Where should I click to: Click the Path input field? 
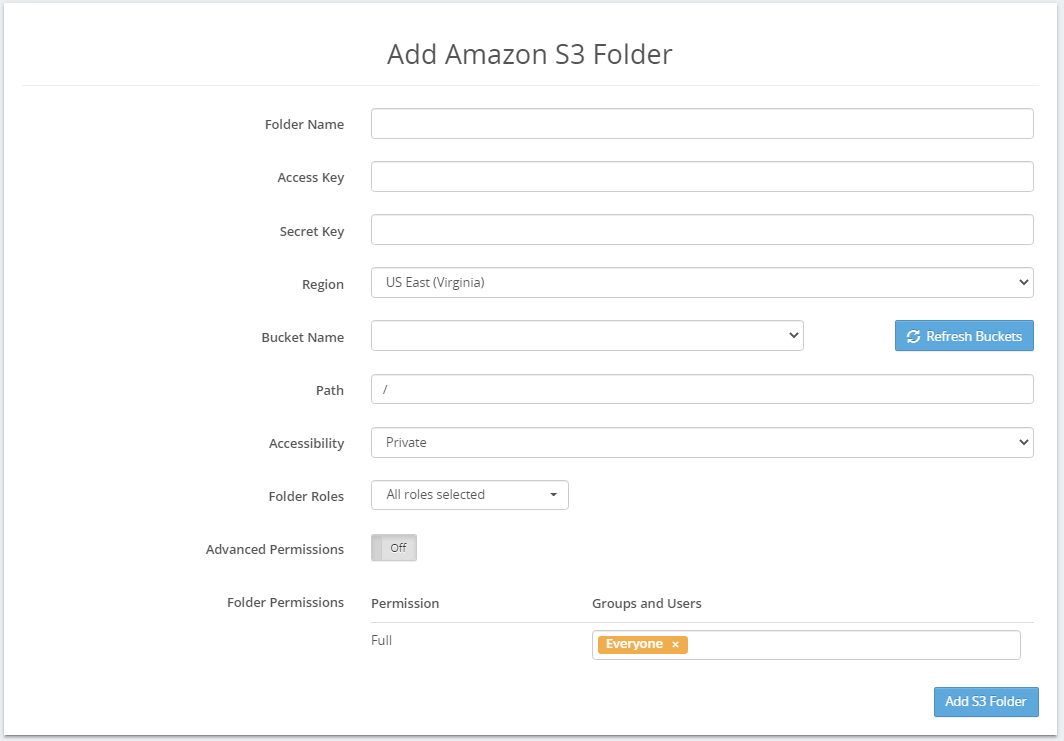coord(702,389)
